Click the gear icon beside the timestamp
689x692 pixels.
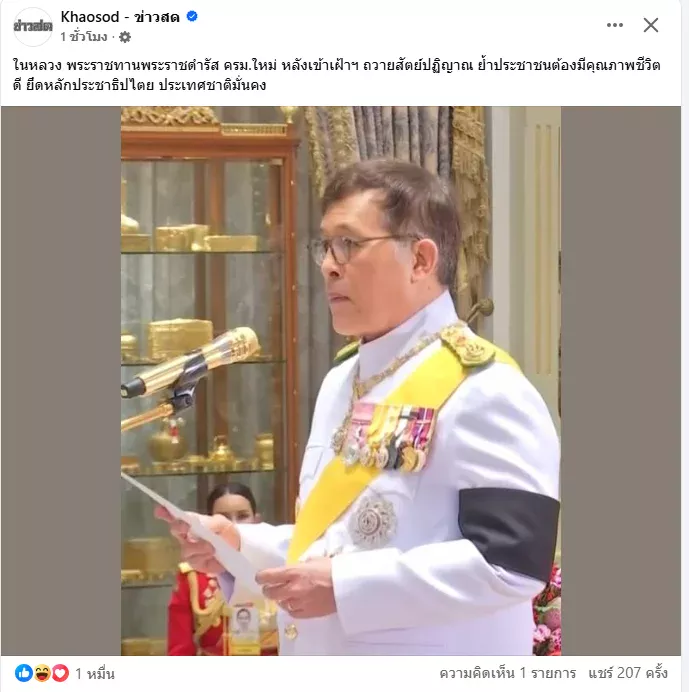pos(125,37)
